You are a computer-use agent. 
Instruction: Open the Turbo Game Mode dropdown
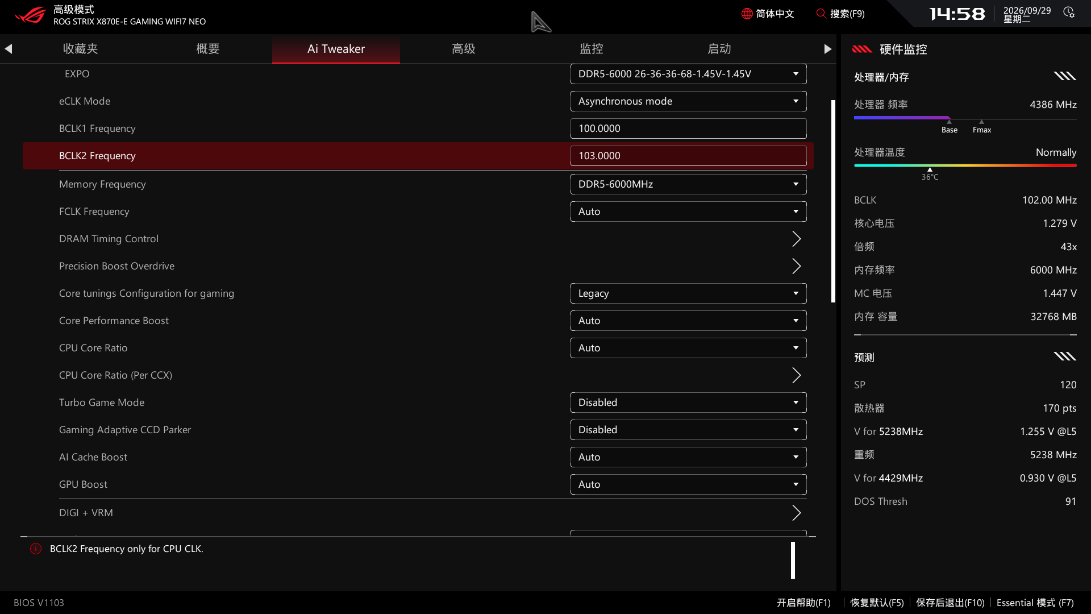coord(688,402)
